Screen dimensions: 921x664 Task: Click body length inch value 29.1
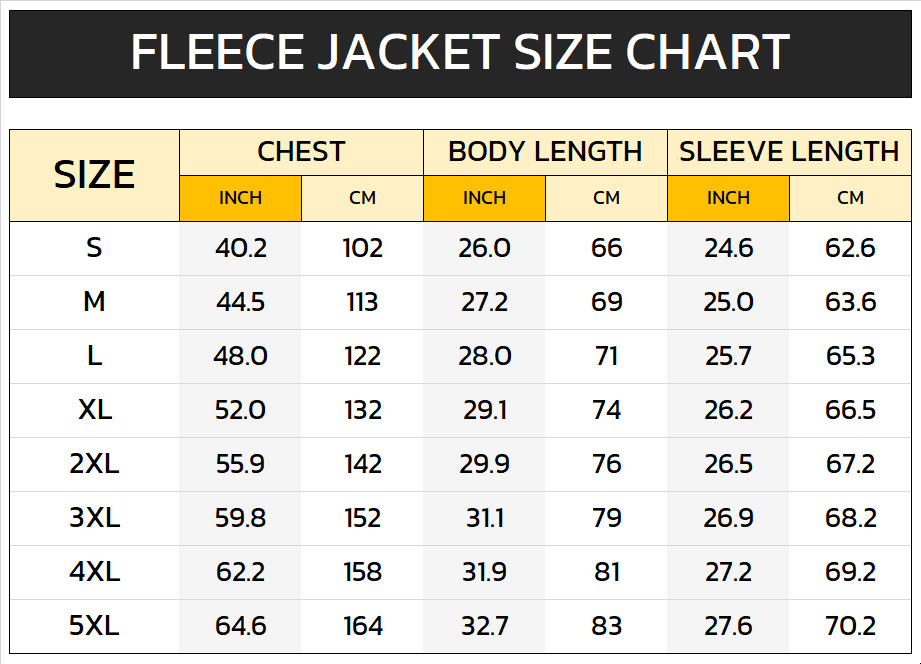point(484,410)
